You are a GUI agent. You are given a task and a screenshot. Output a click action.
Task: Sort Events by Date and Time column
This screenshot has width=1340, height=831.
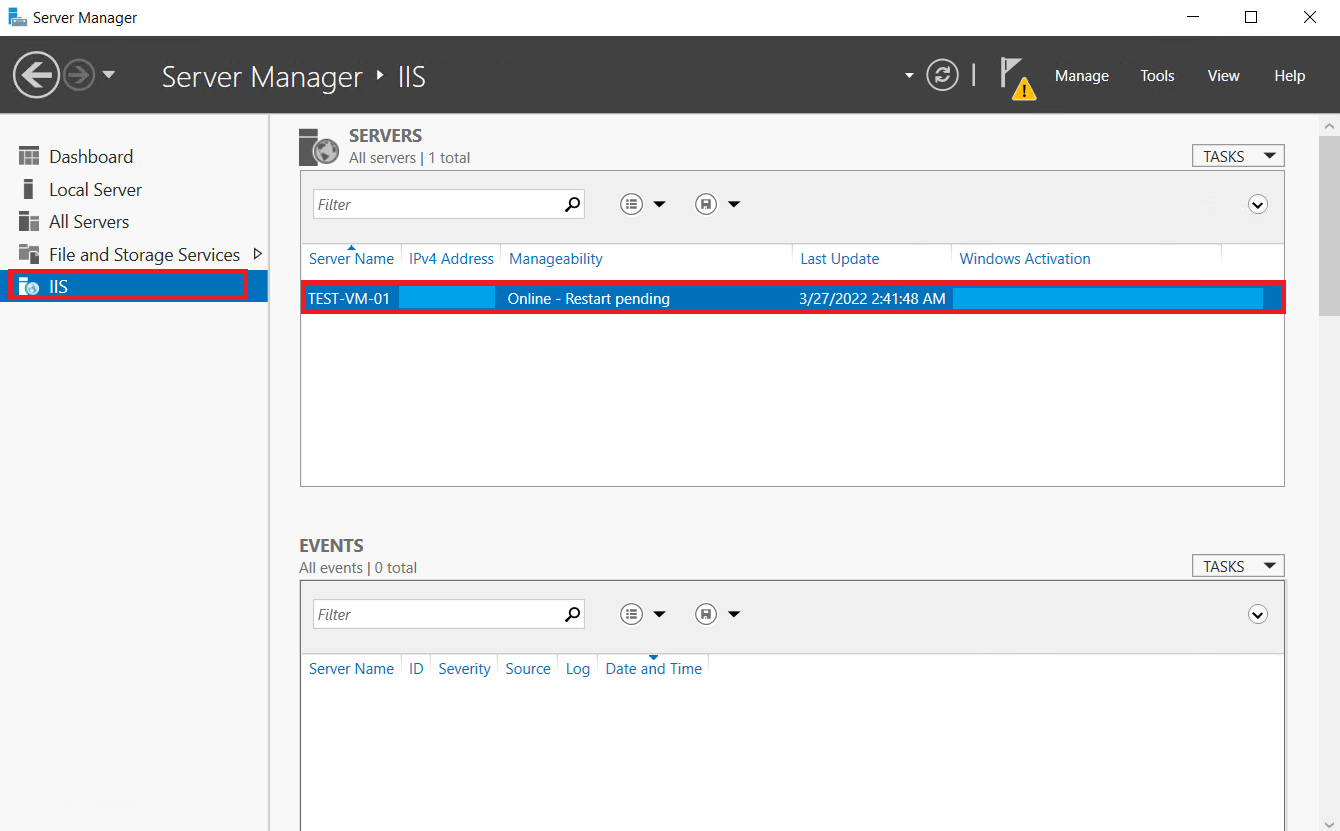(x=654, y=668)
